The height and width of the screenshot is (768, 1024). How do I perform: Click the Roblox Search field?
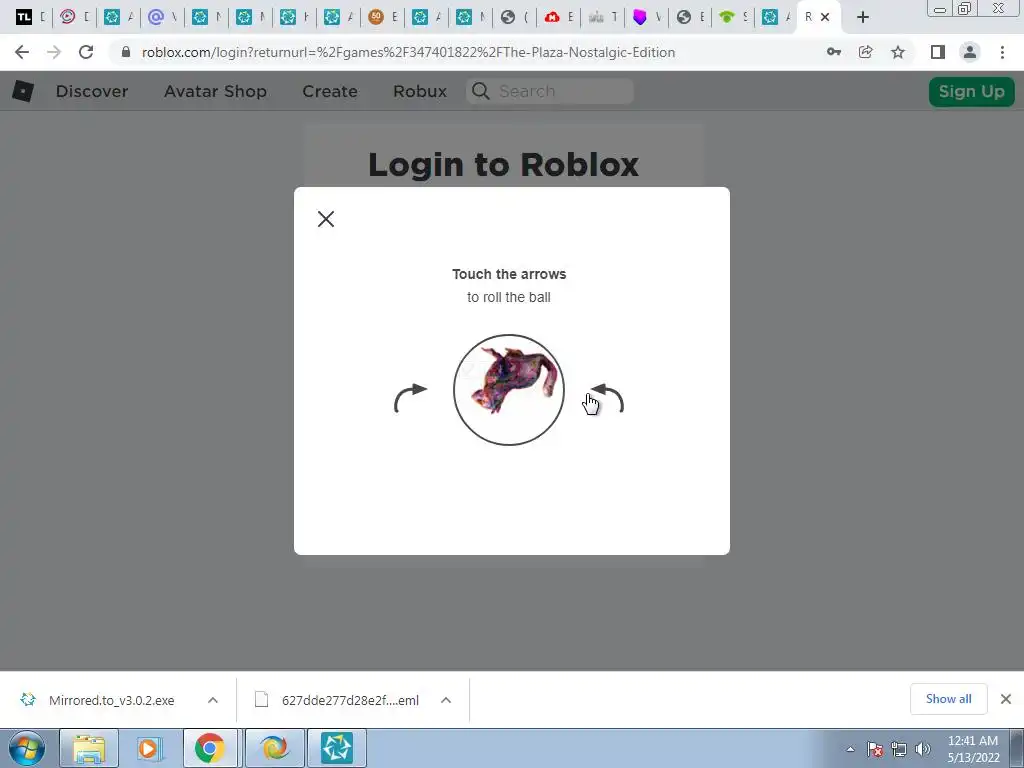(x=550, y=91)
